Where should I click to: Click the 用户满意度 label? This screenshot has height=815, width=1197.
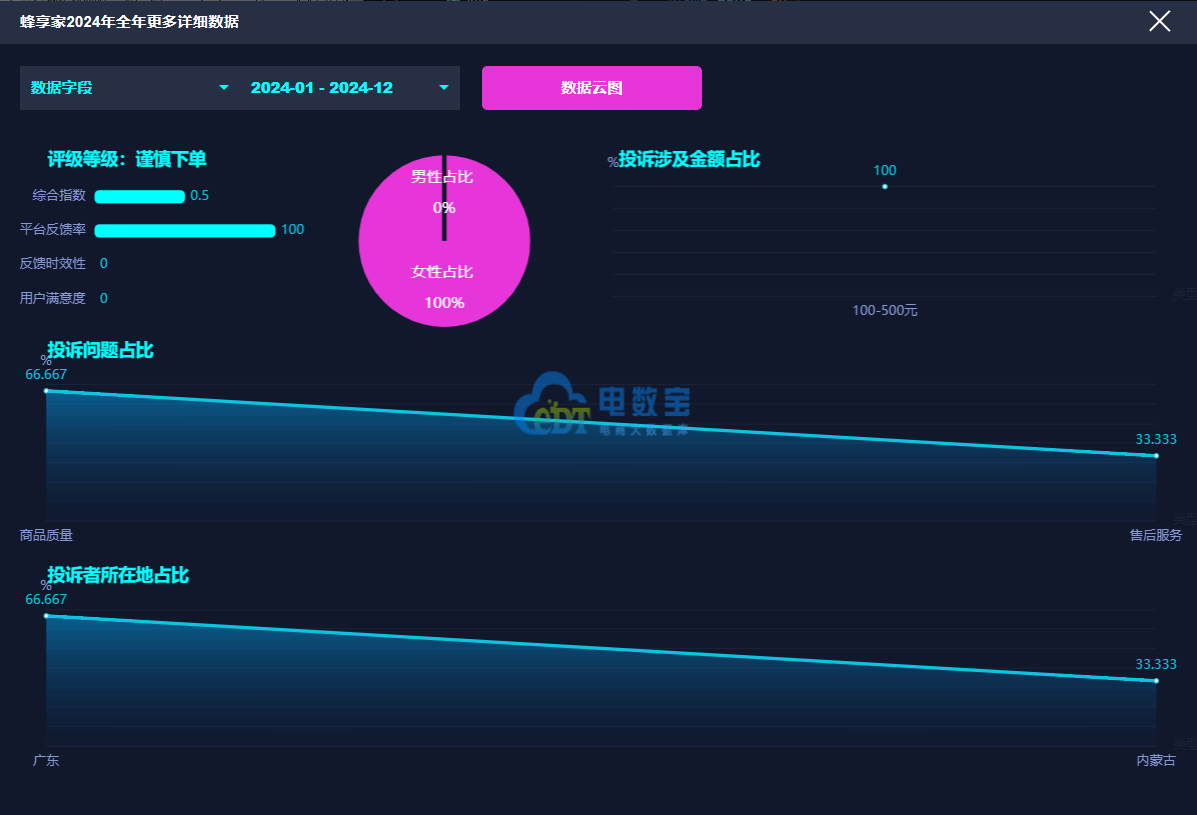point(53,298)
